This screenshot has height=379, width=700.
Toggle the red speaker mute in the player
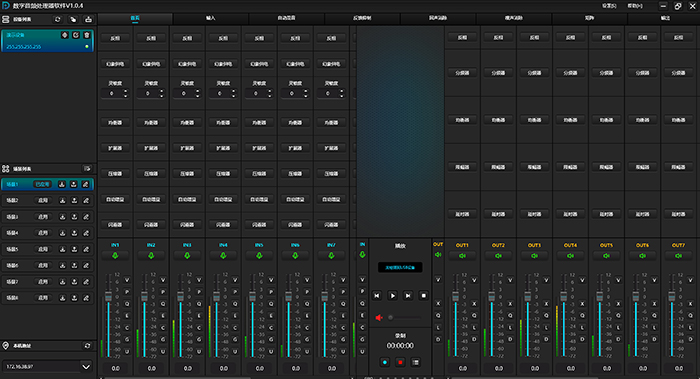click(379, 318)
